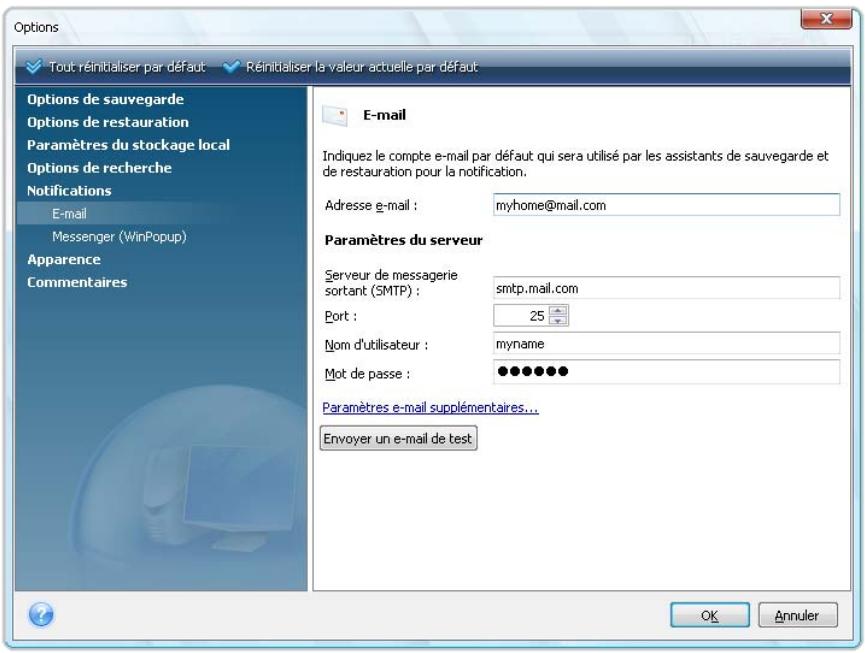This screenshot has height=653, width=865.
Task: Click Envoyer un e-mail de test button
Action: (x=398, y=438)
